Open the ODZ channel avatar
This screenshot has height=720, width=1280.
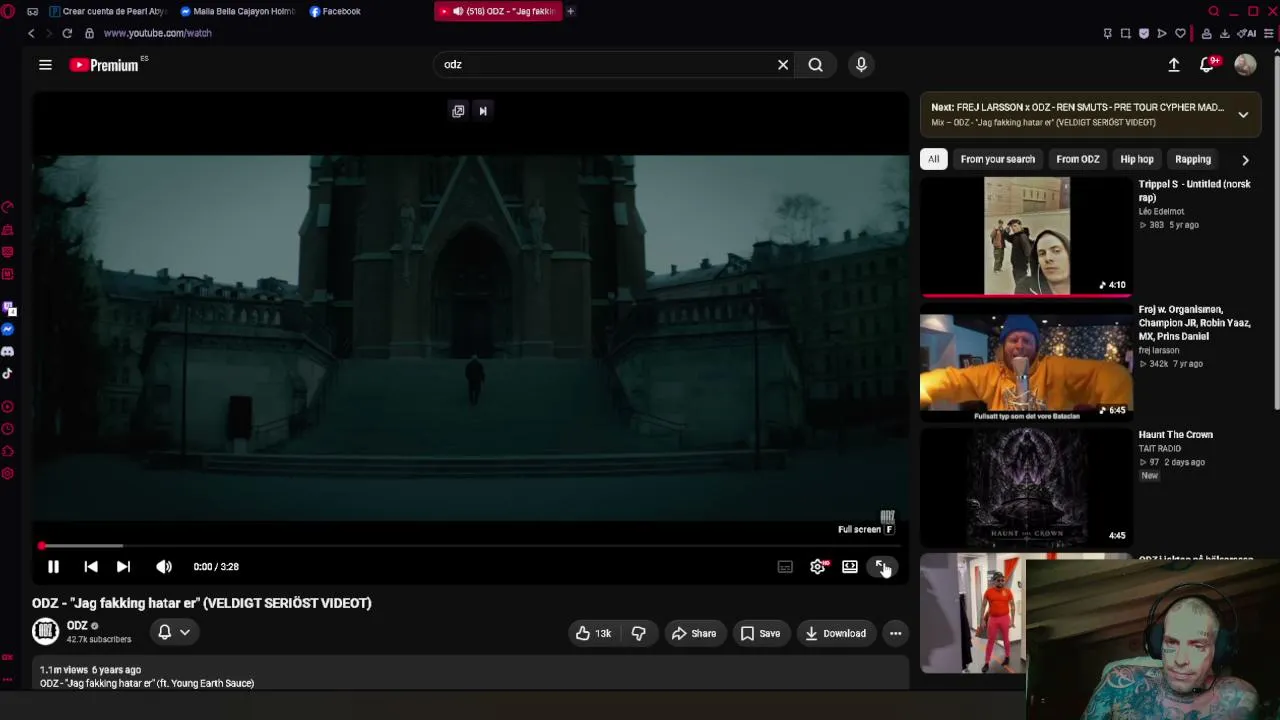(45, 631)
